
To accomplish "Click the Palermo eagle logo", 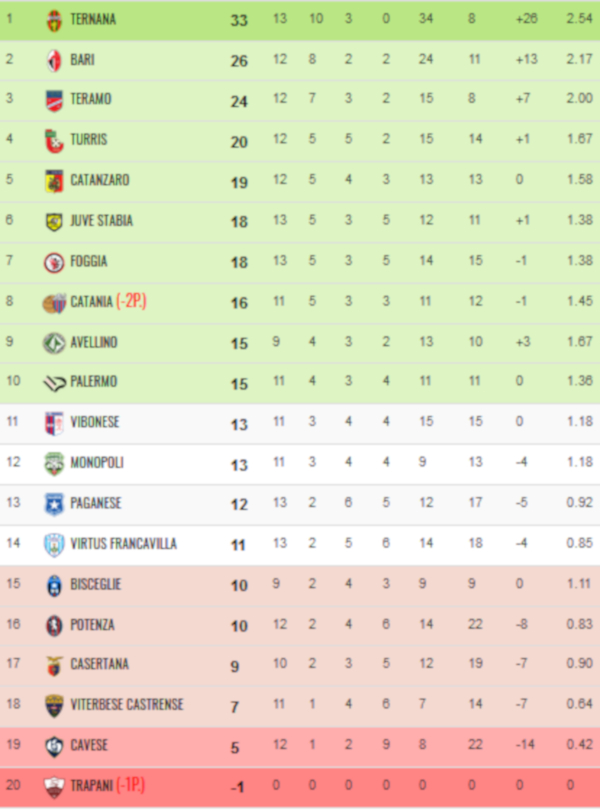I will (x=54, y=383).
